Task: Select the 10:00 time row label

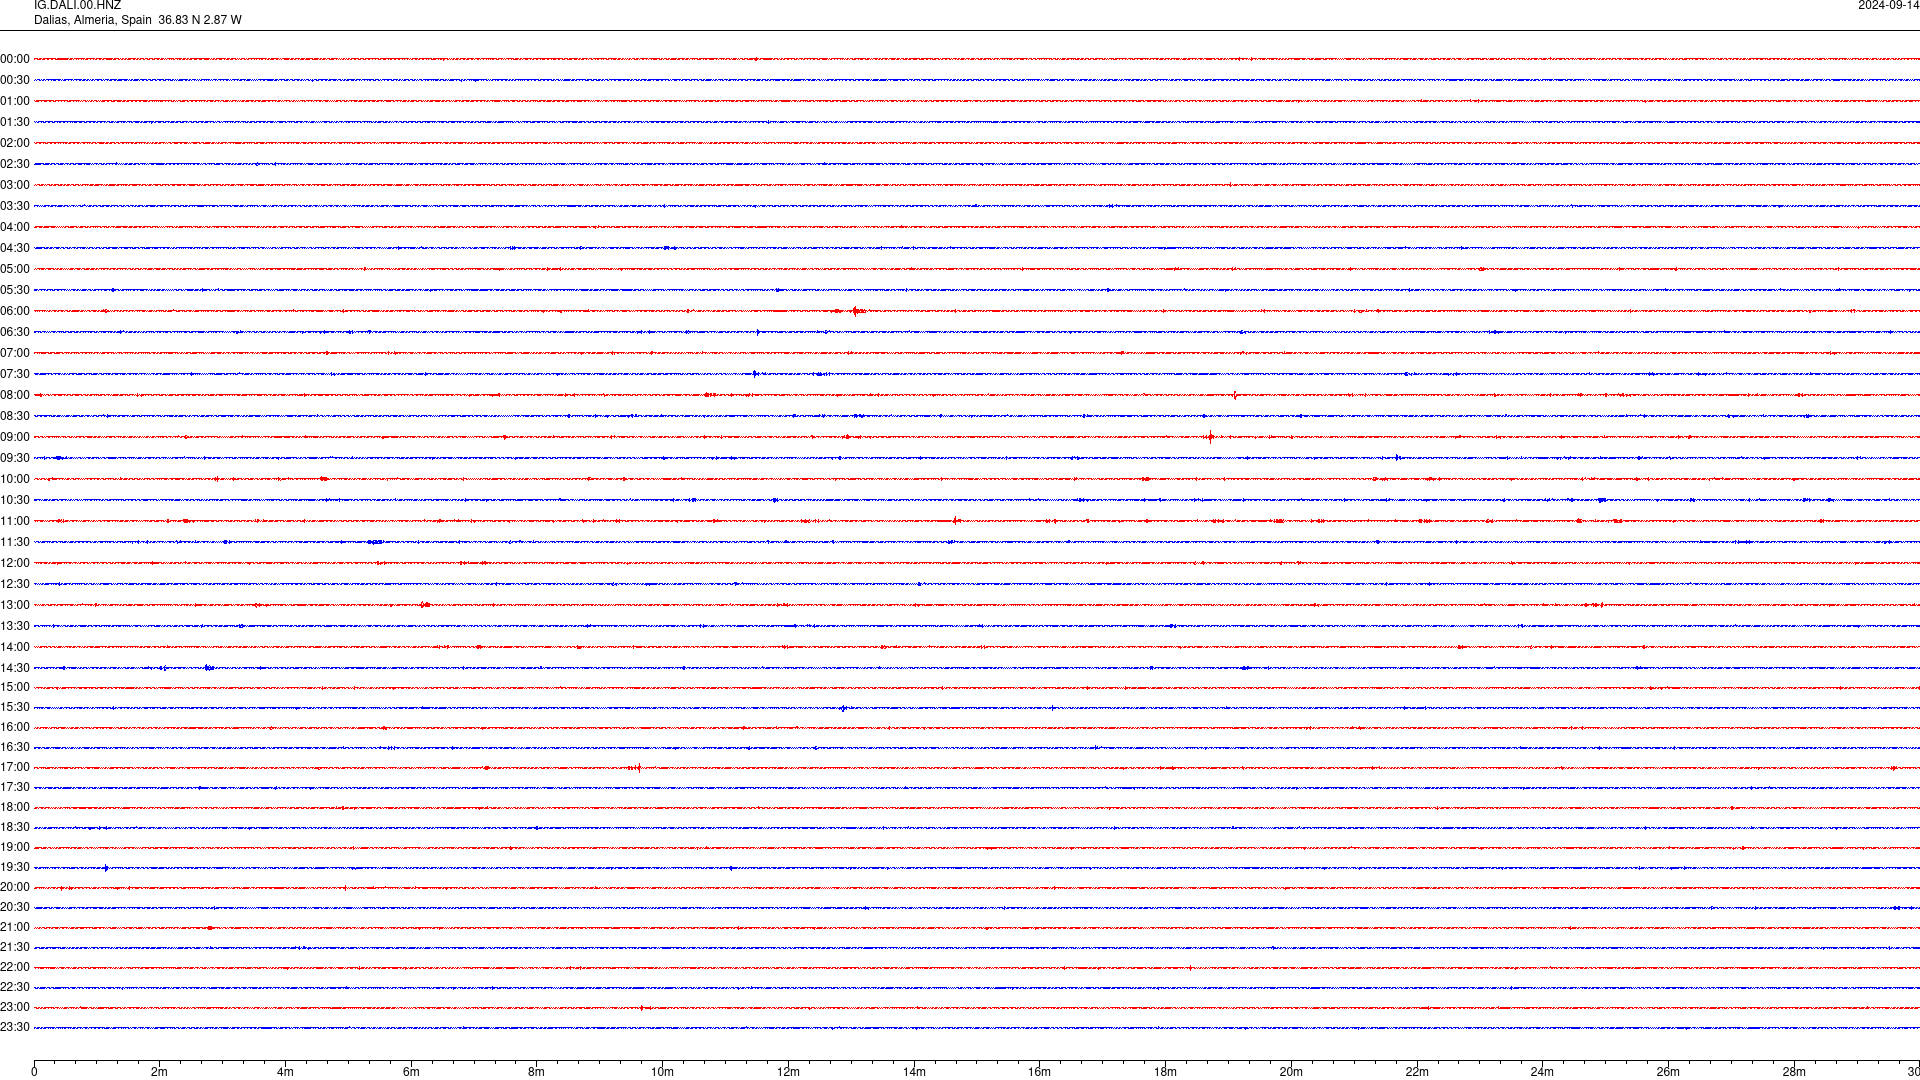Action: pos(15,479)
